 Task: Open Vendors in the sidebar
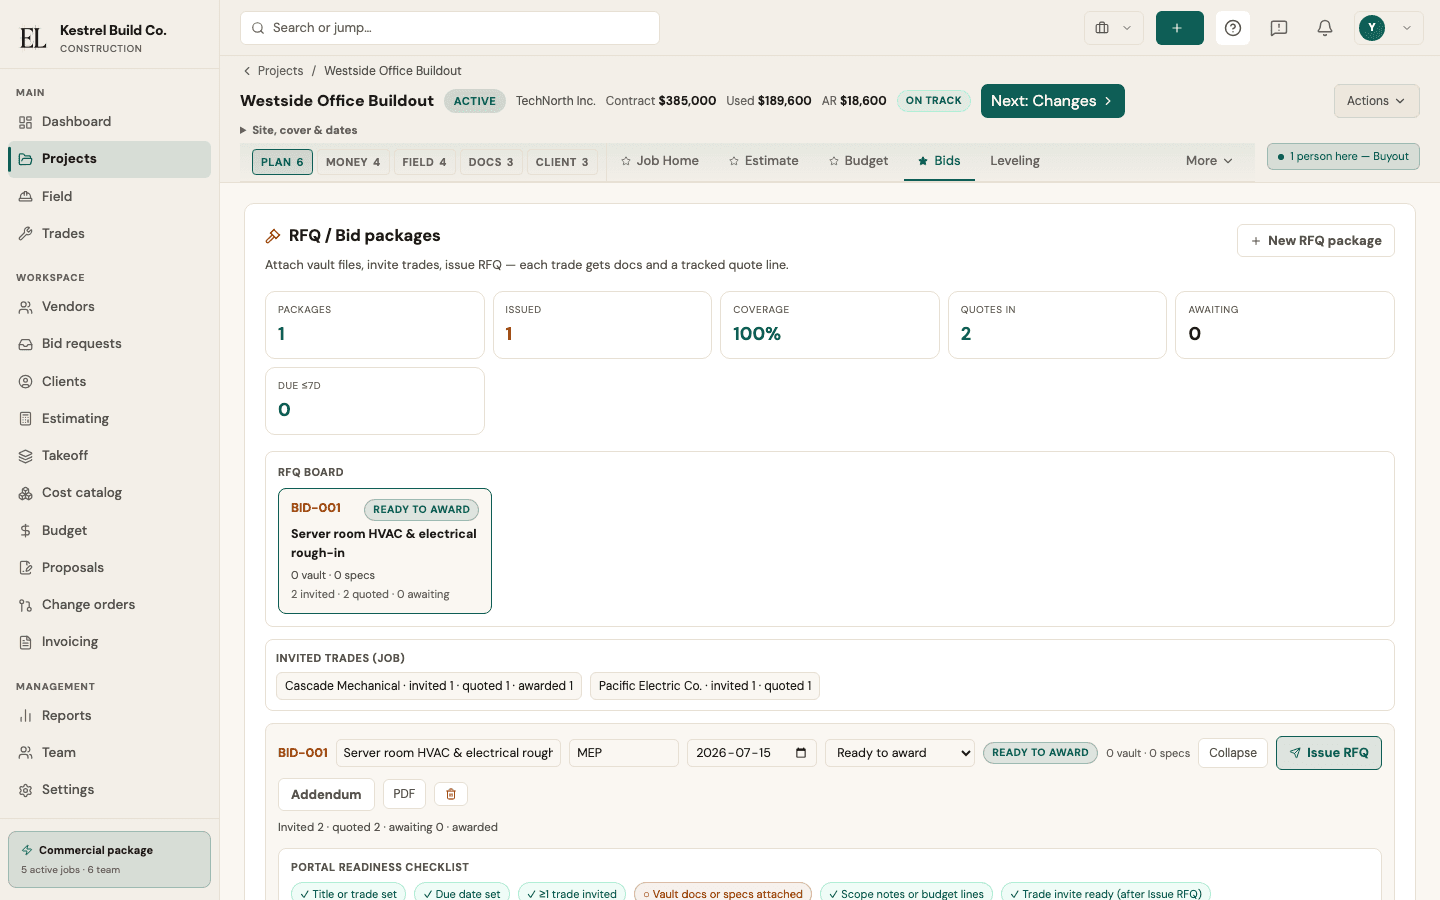coord(109,307)
